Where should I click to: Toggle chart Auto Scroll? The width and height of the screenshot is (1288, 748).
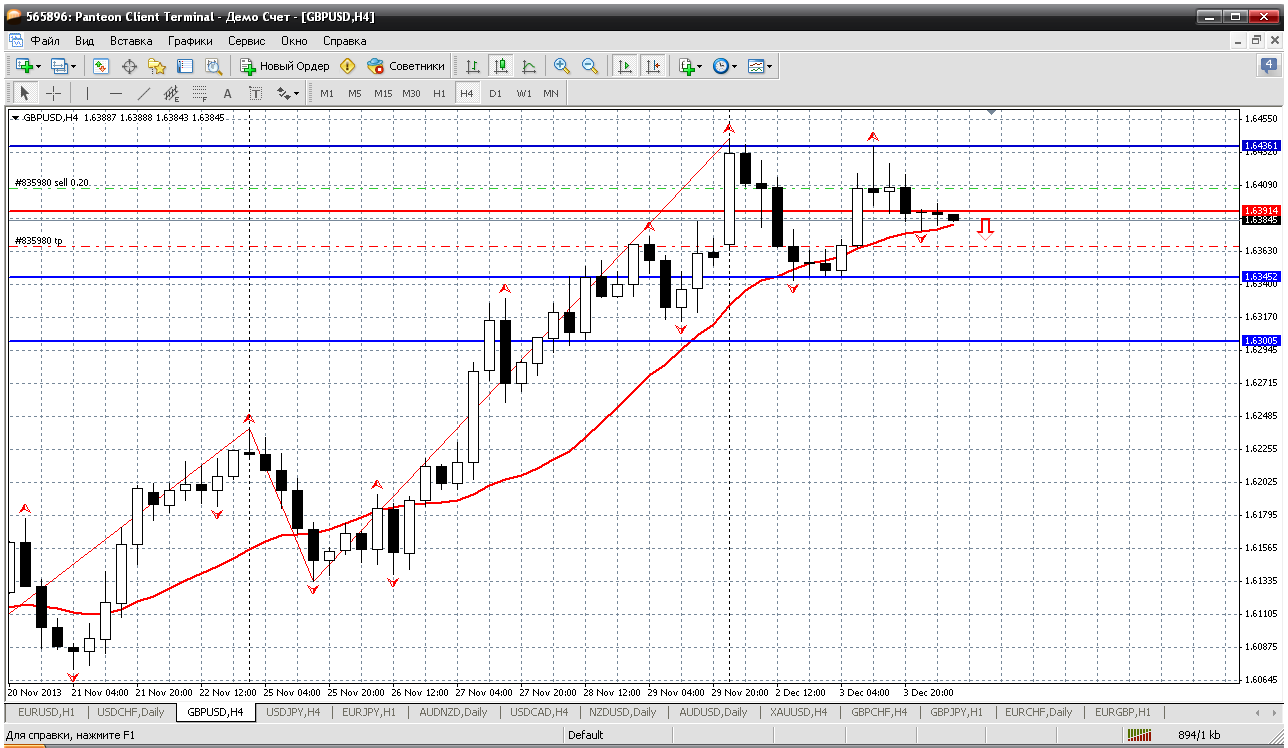pyautogui.click(x=625, y=66)
